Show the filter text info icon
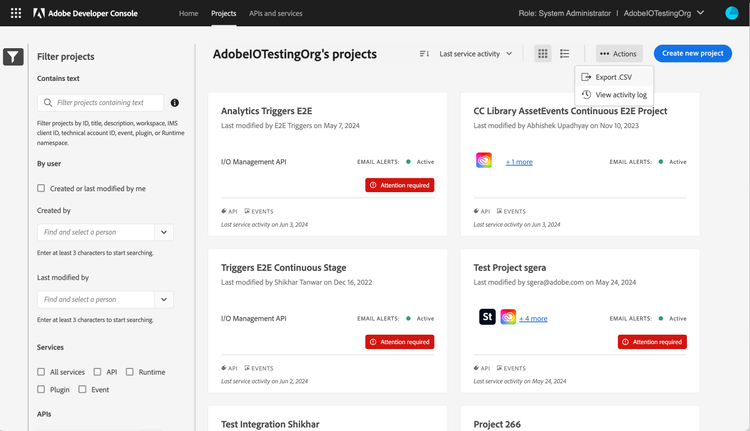 click(x=175, y=102)
